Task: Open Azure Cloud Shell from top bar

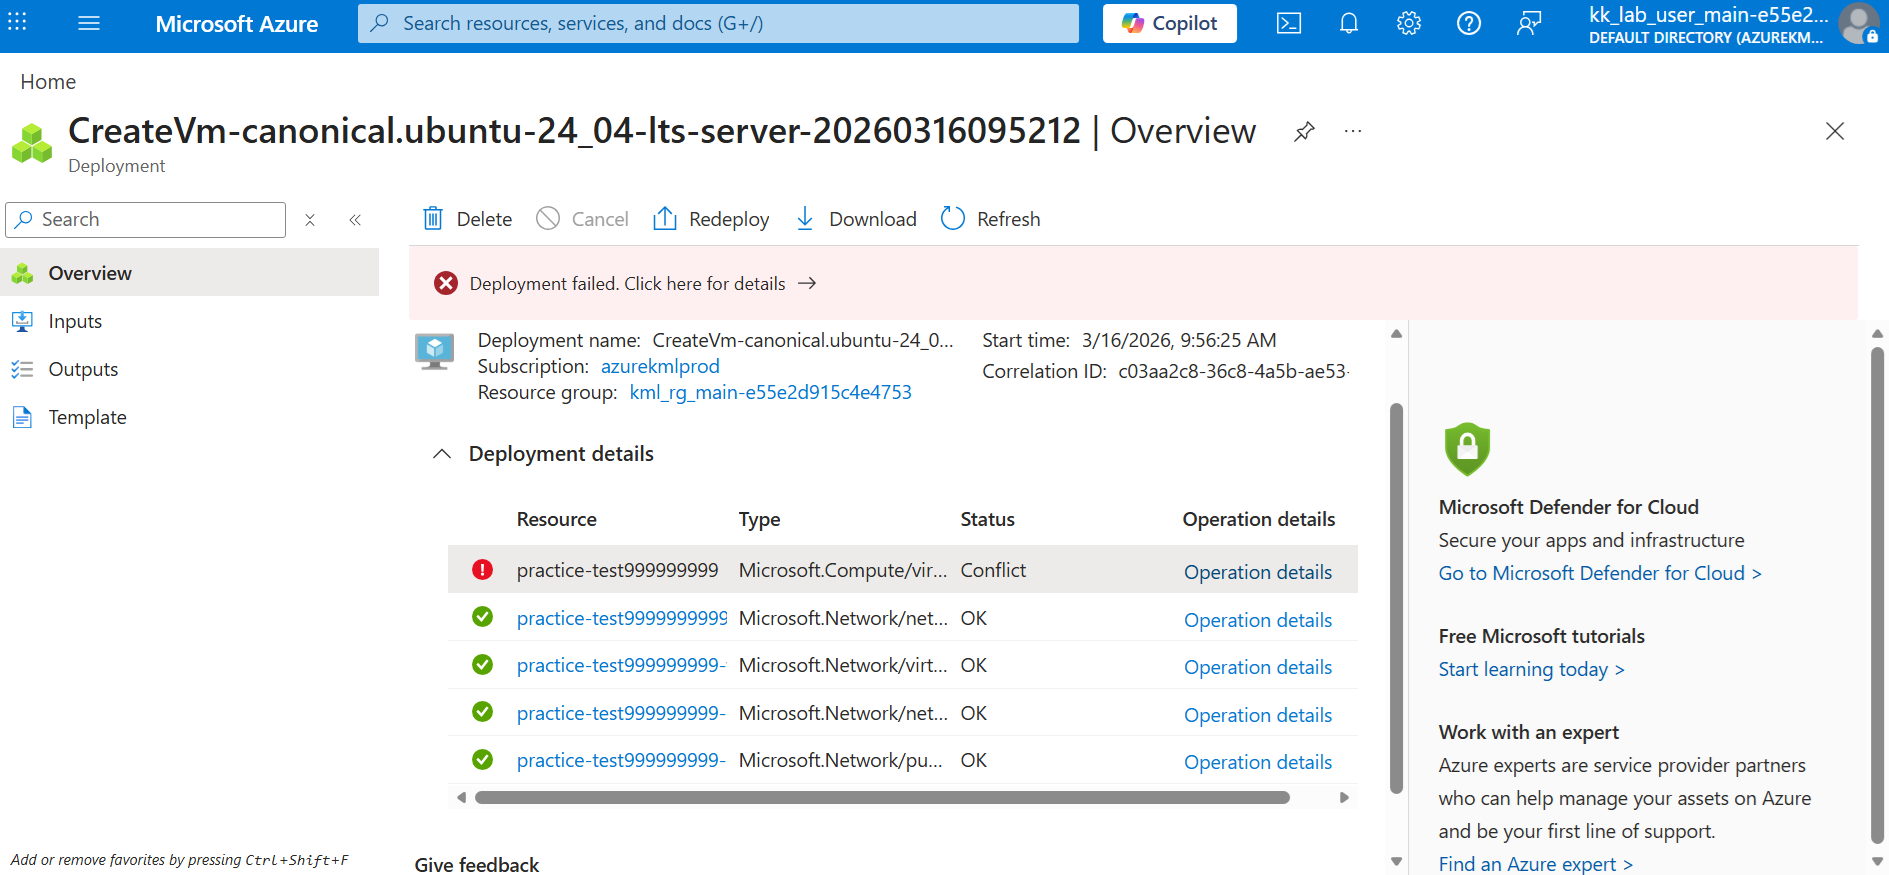Action: tap(1288, 23)
